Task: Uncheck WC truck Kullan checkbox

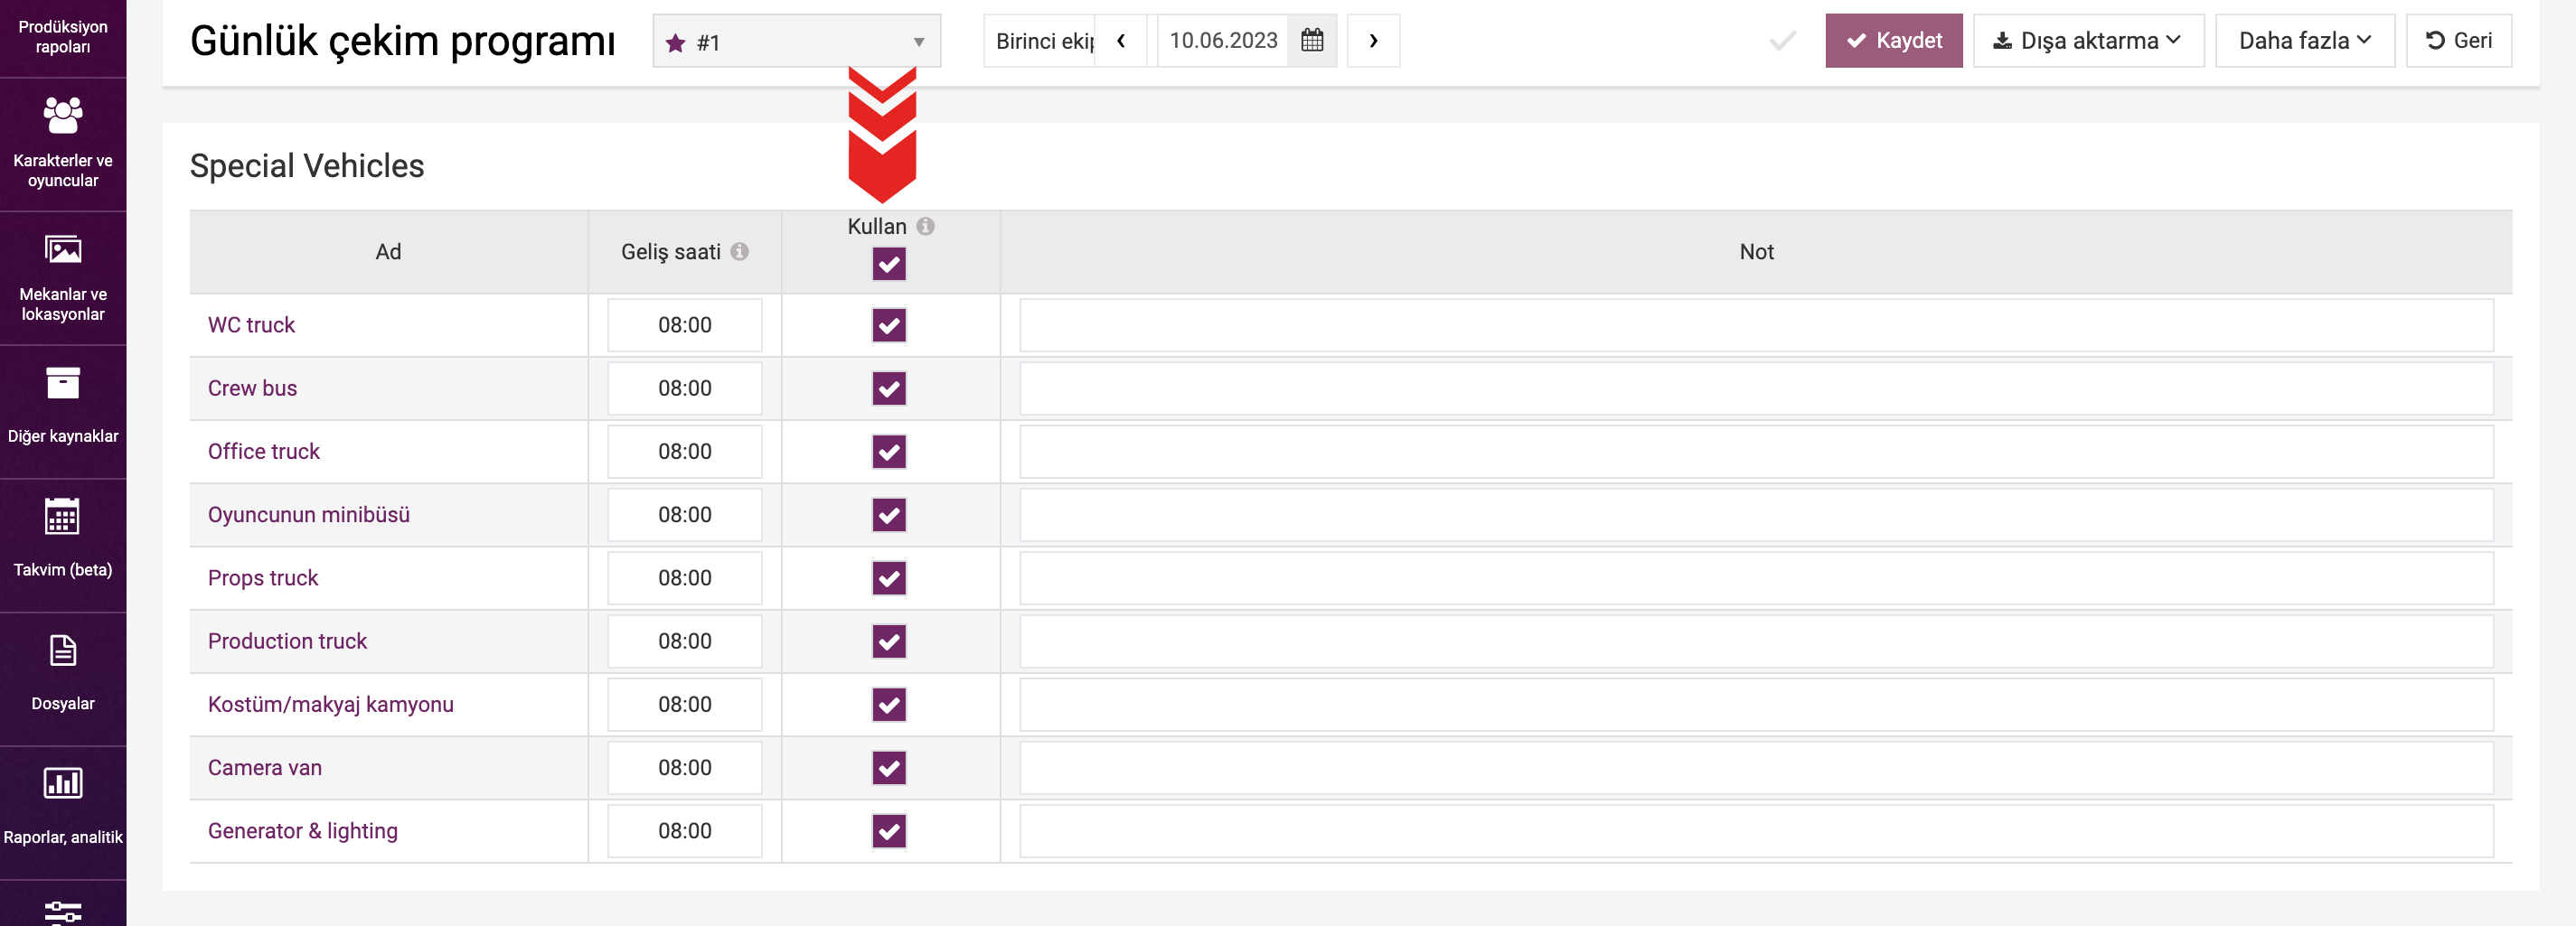Action: coord(889,325)
